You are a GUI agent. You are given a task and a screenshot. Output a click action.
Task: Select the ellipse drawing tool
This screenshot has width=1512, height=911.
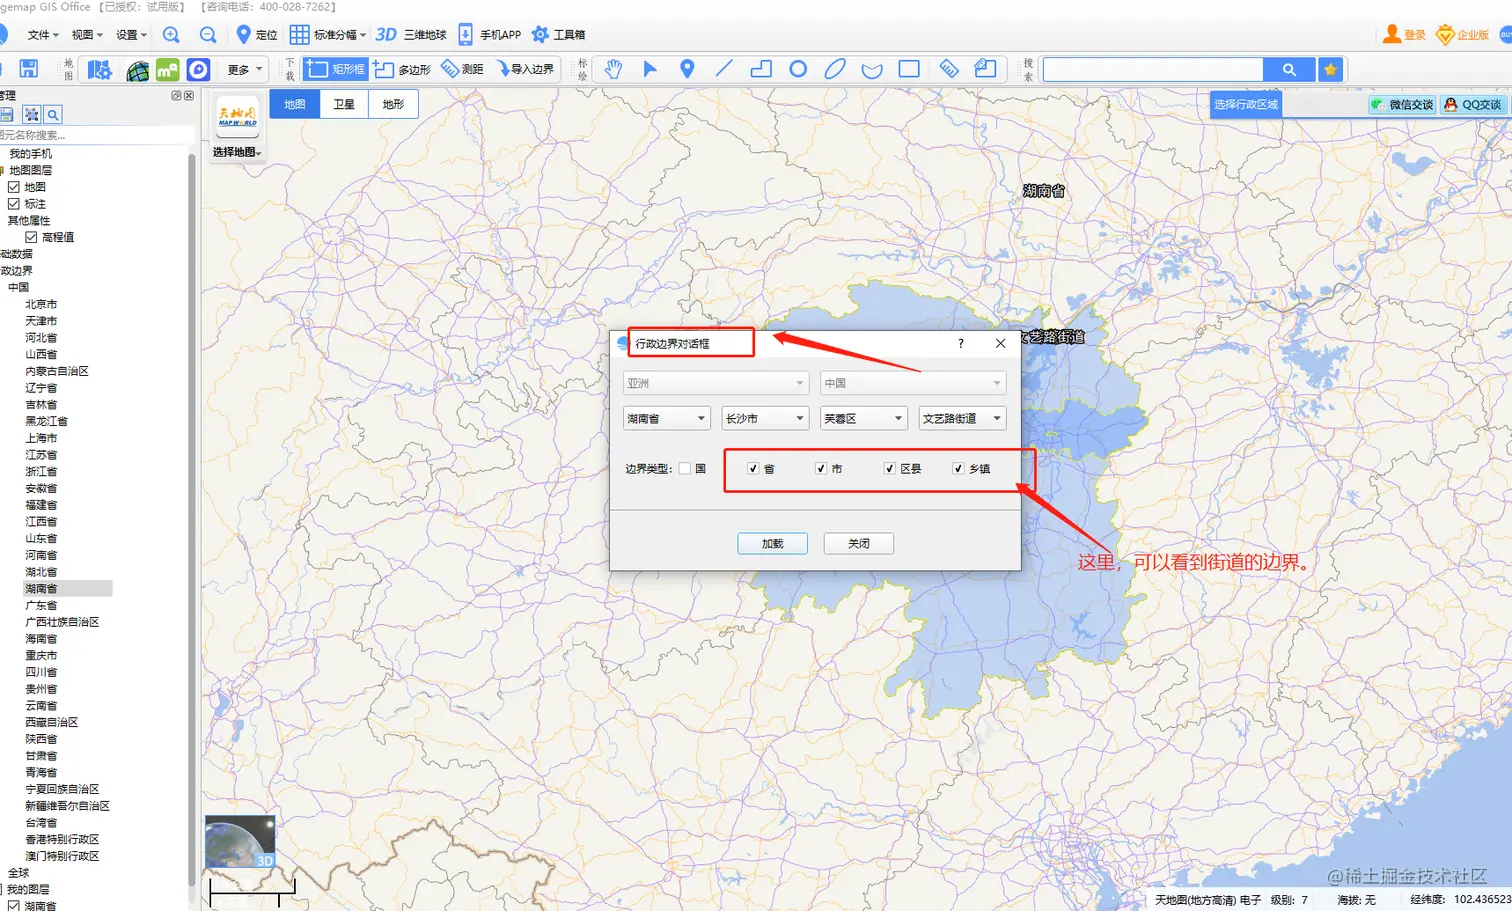point(835,69)
